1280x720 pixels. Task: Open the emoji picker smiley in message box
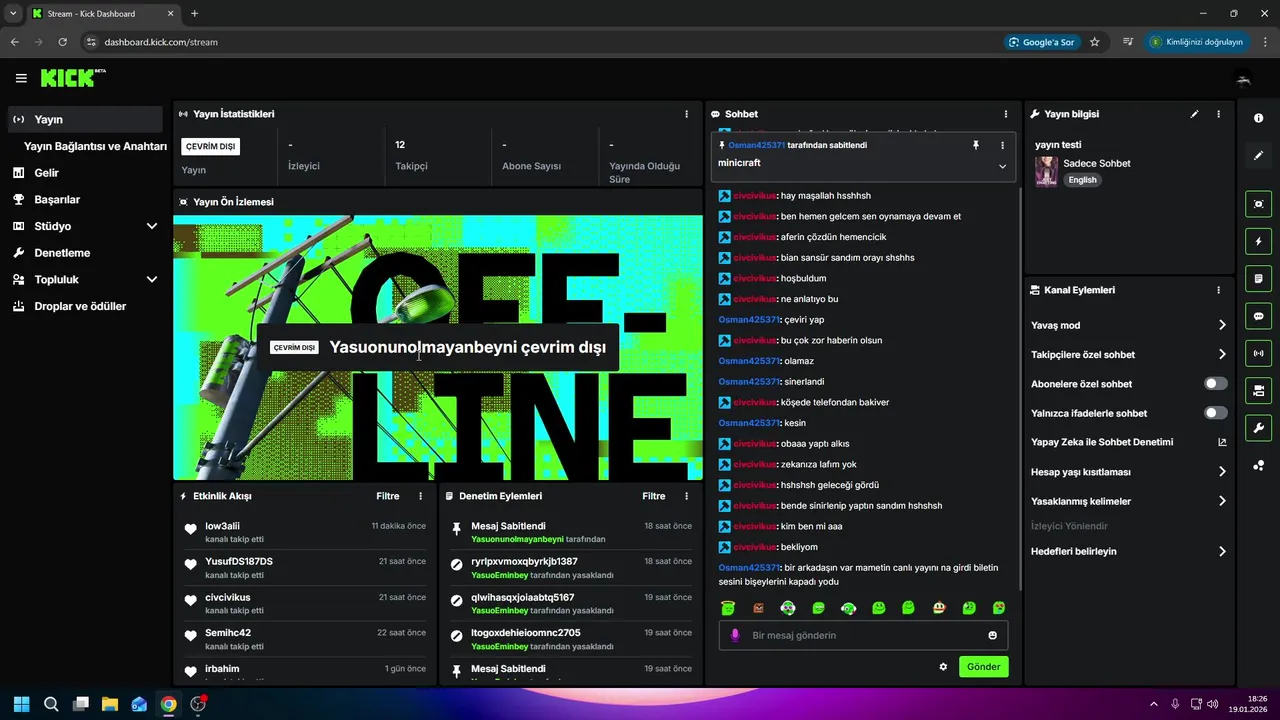click(992, 635)
